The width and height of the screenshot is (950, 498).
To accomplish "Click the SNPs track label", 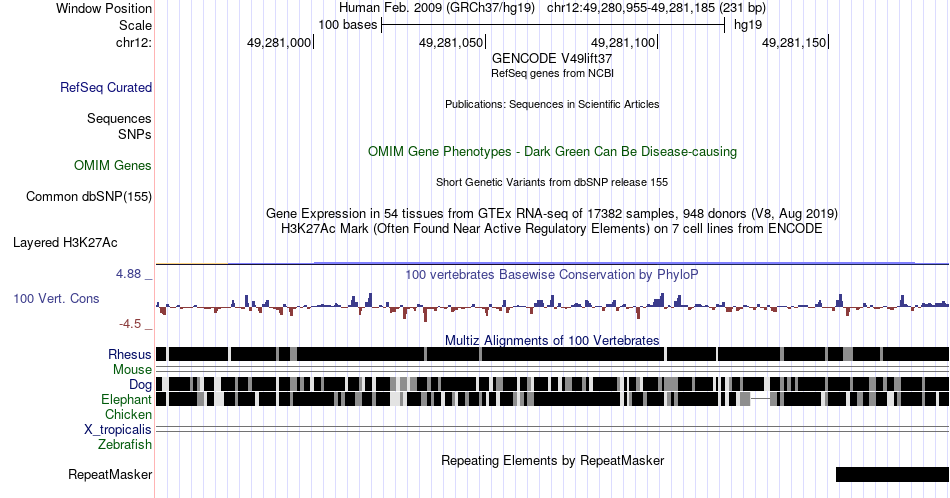I will coord(135,134).
